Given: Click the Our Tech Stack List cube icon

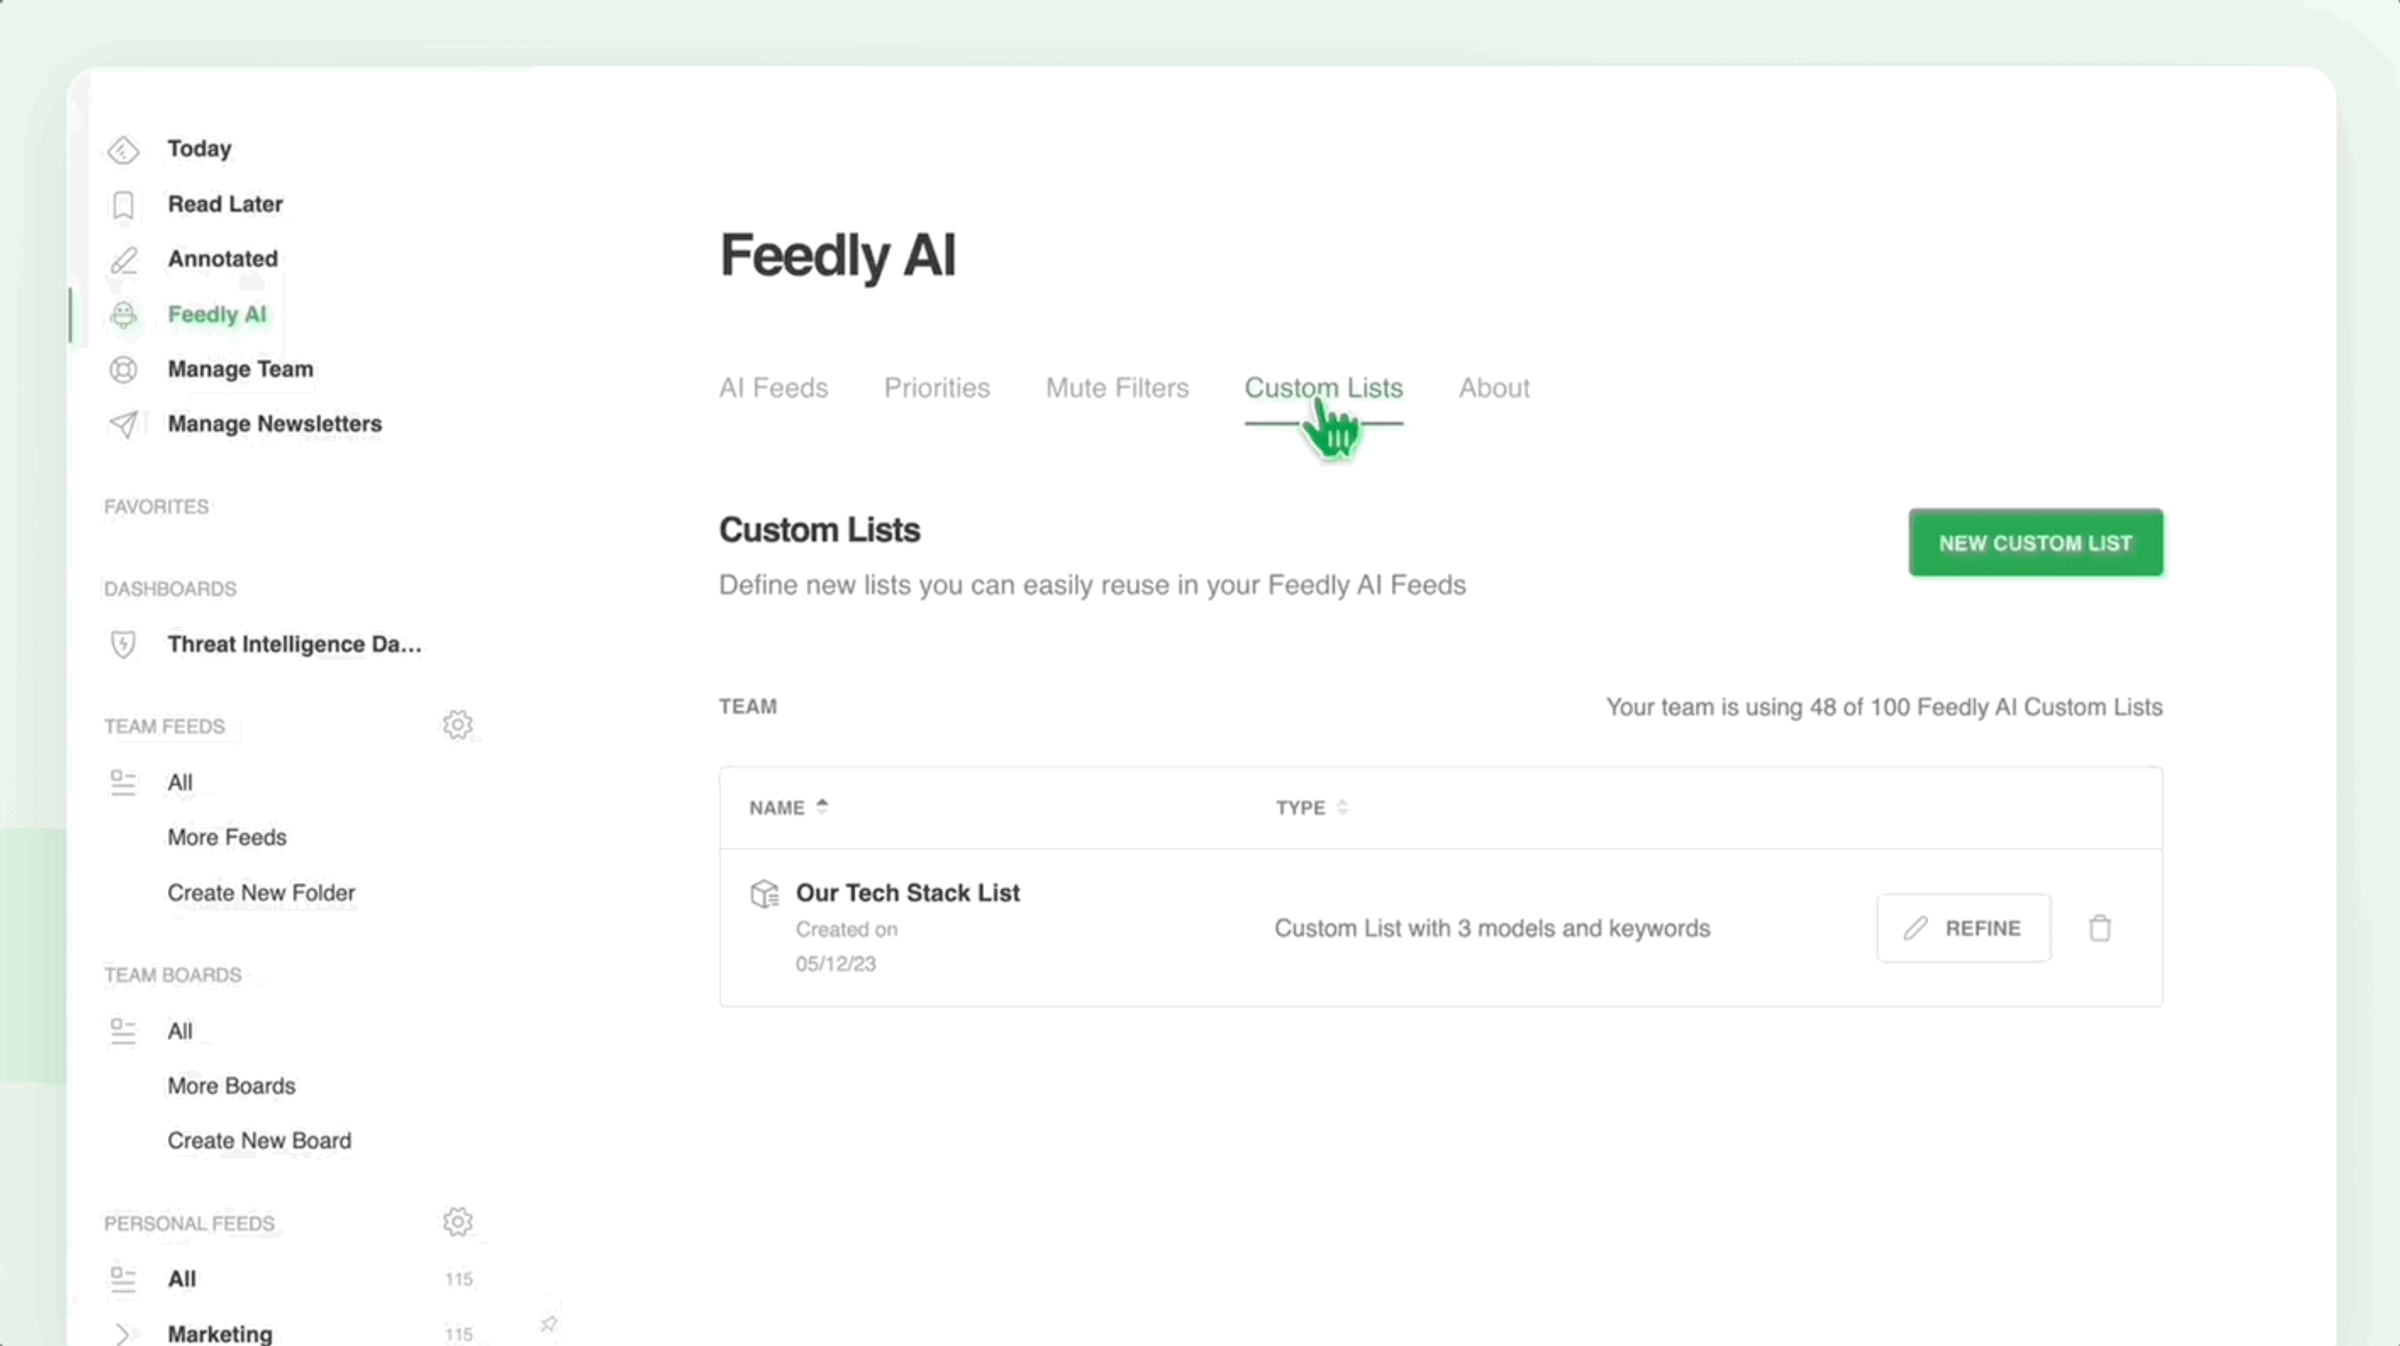Looking at the screenshot, I should tap(765, 893).
